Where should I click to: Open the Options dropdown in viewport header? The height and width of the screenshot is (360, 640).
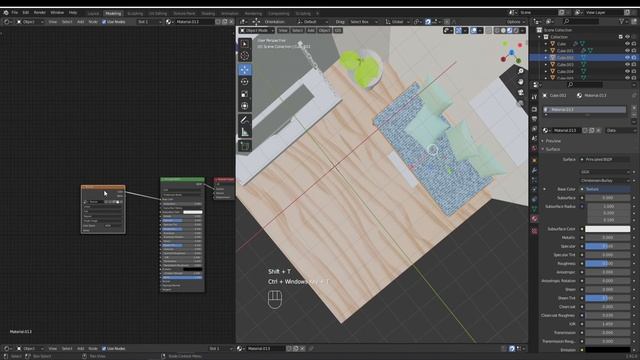point(516,22)
